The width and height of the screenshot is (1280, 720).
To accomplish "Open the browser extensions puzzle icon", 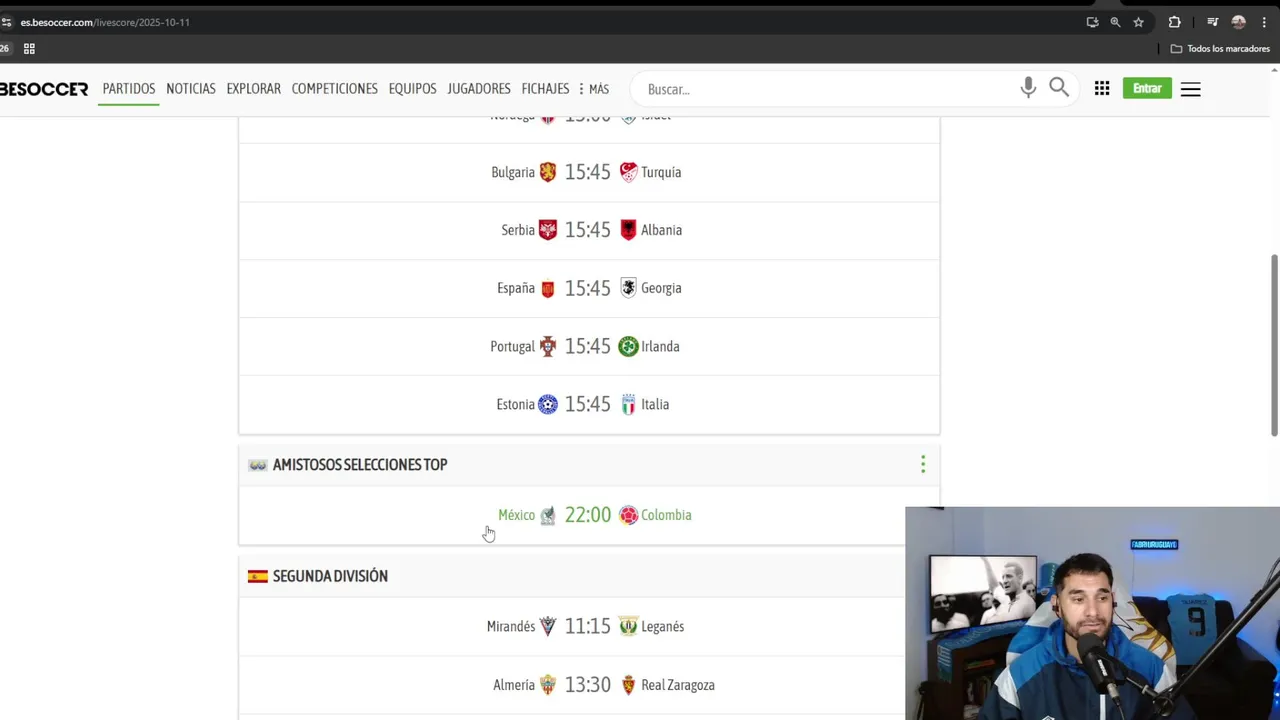I will [1175, 22].
